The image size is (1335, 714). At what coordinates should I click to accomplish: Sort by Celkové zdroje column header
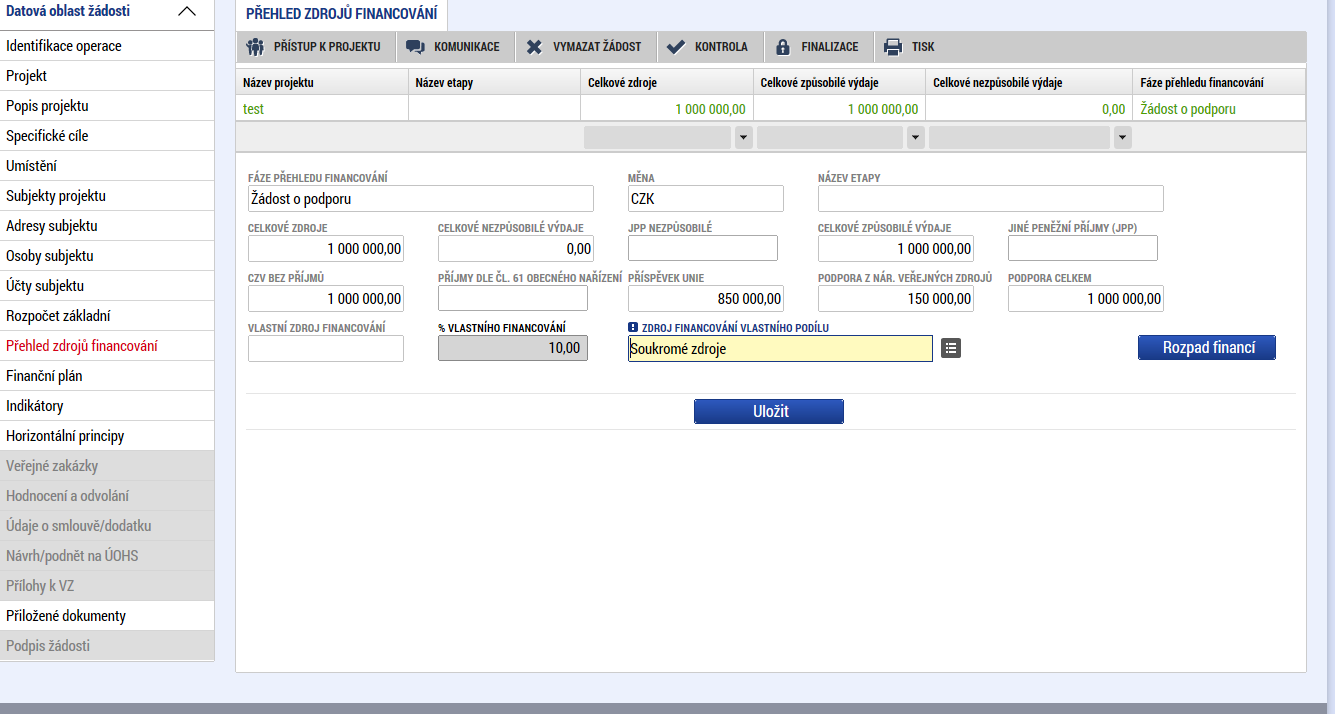coord(667,82)
